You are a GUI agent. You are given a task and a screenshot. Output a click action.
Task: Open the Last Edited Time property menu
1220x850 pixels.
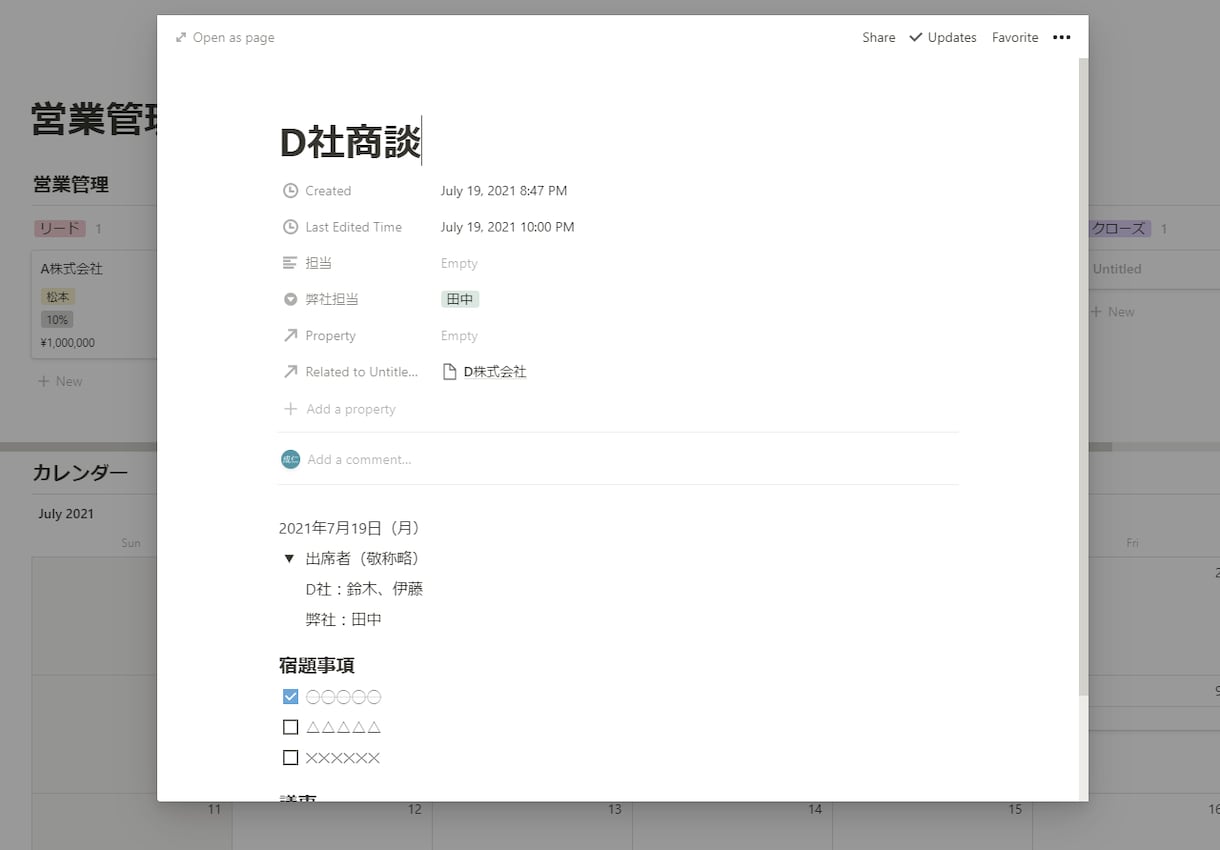pyautogui.click(x=354, y=227)
